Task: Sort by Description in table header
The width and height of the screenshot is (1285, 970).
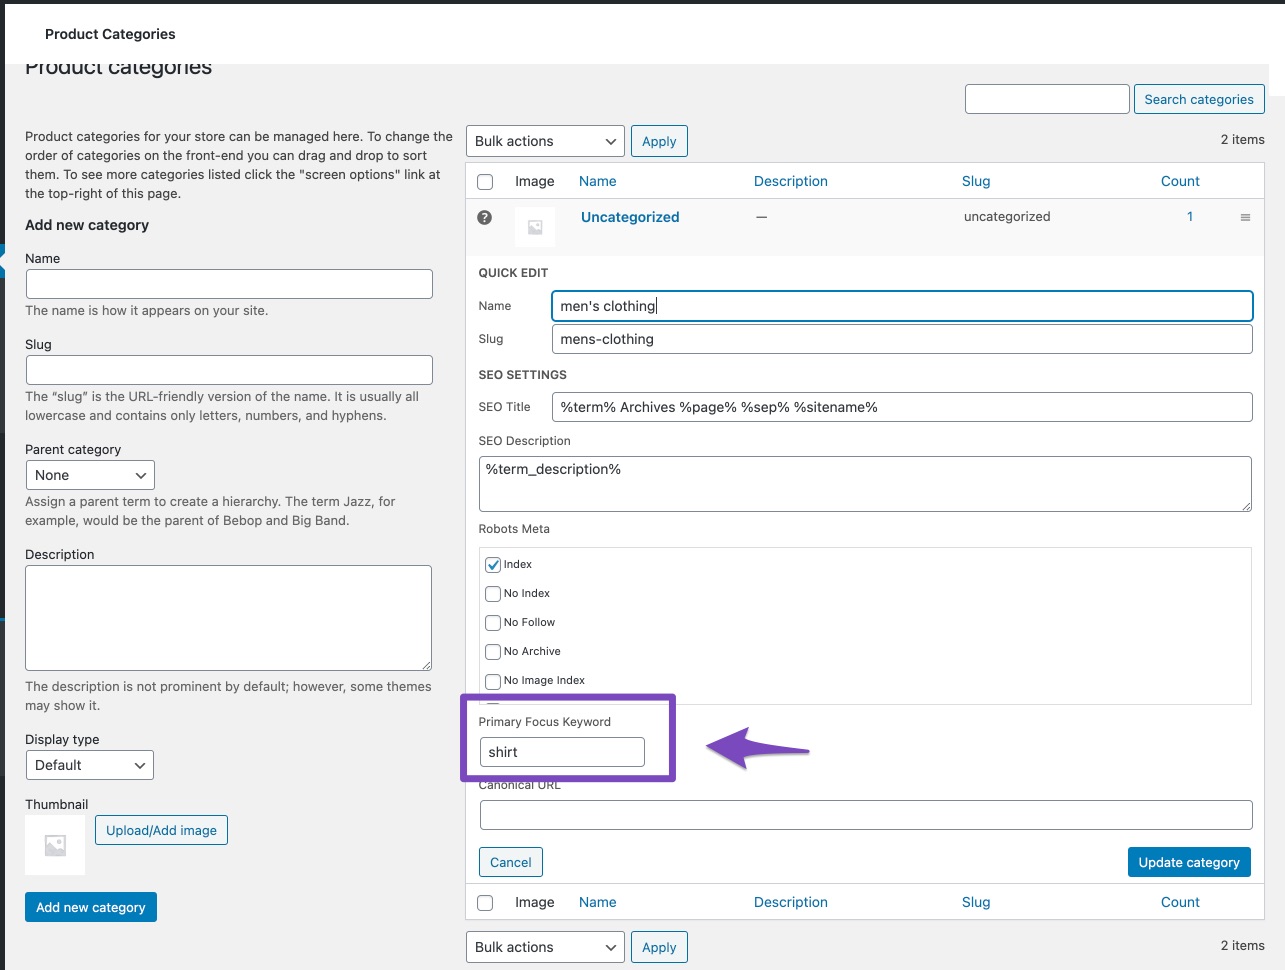Action: (x=791, y=181)
